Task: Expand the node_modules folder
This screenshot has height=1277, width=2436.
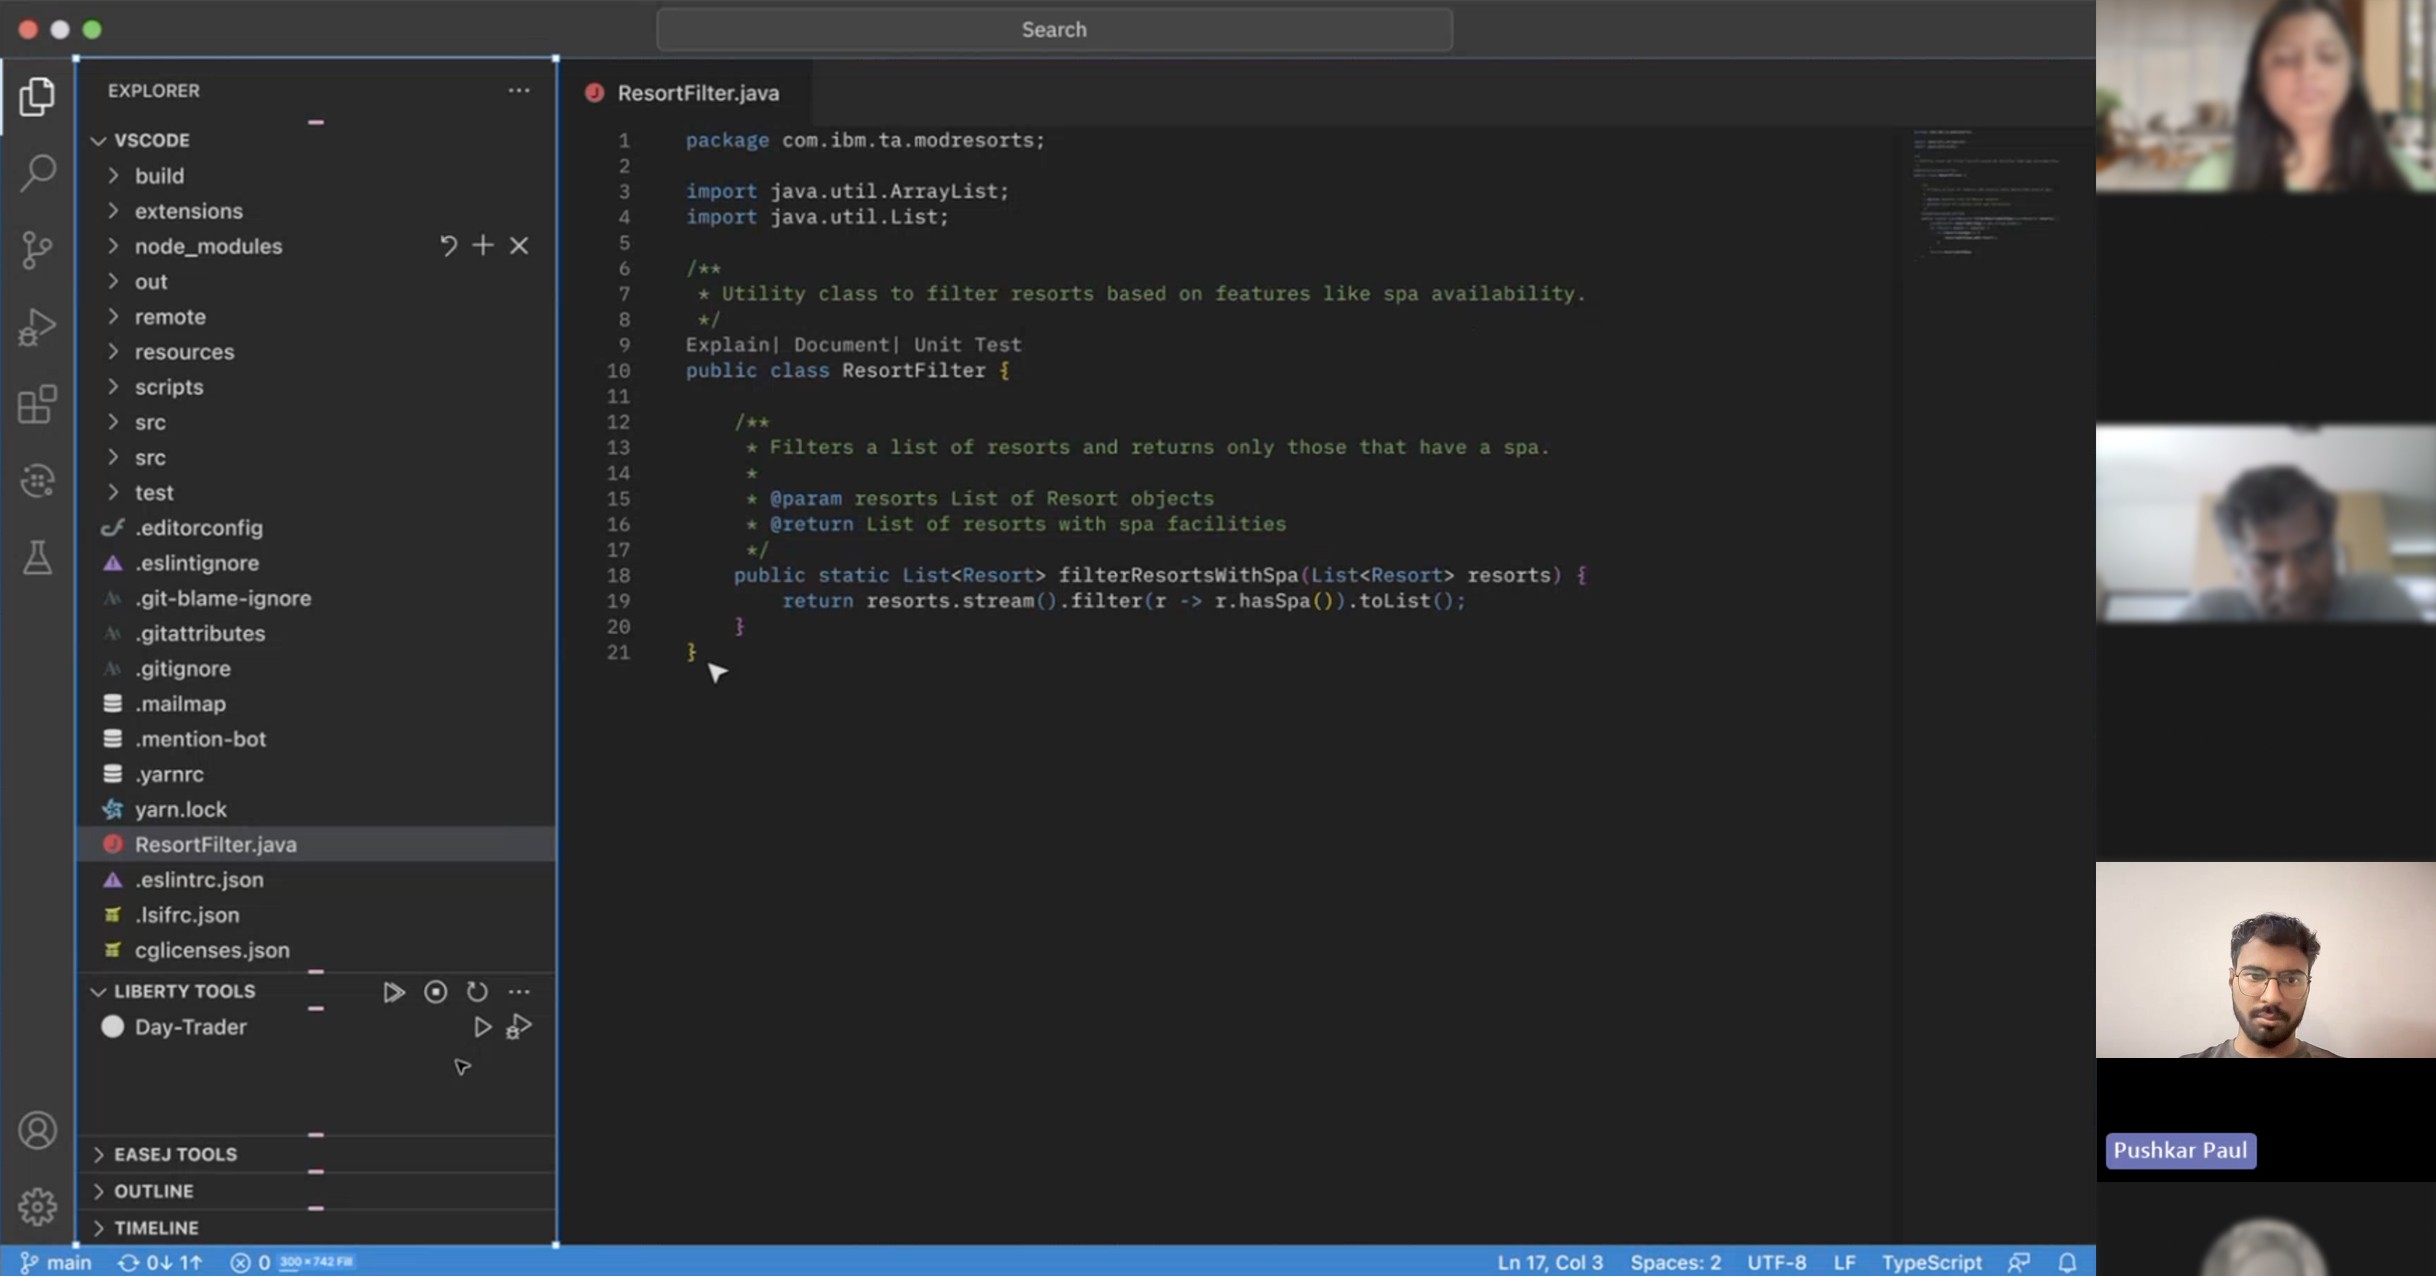Action: (208, 246)
